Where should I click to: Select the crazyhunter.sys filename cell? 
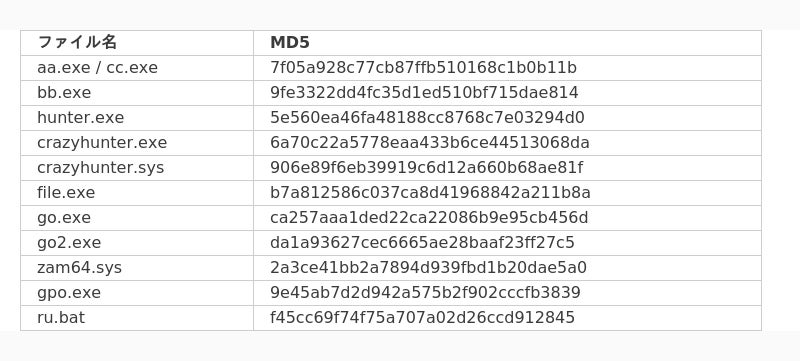pos(137,168)
